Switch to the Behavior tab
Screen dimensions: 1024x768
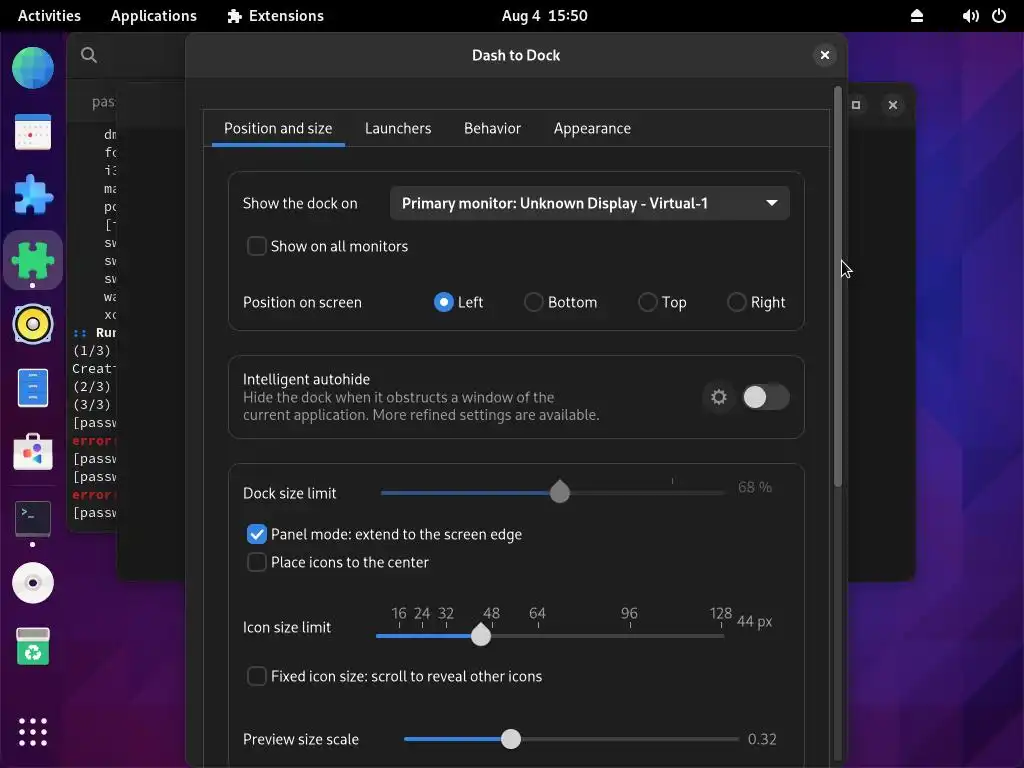coord(492,129)
